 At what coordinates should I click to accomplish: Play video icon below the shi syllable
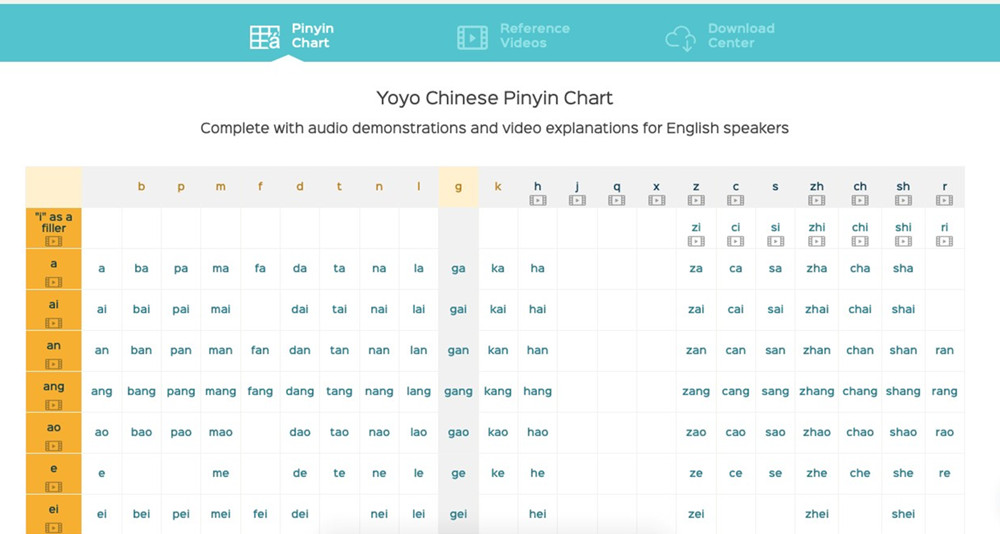(903, 241)
